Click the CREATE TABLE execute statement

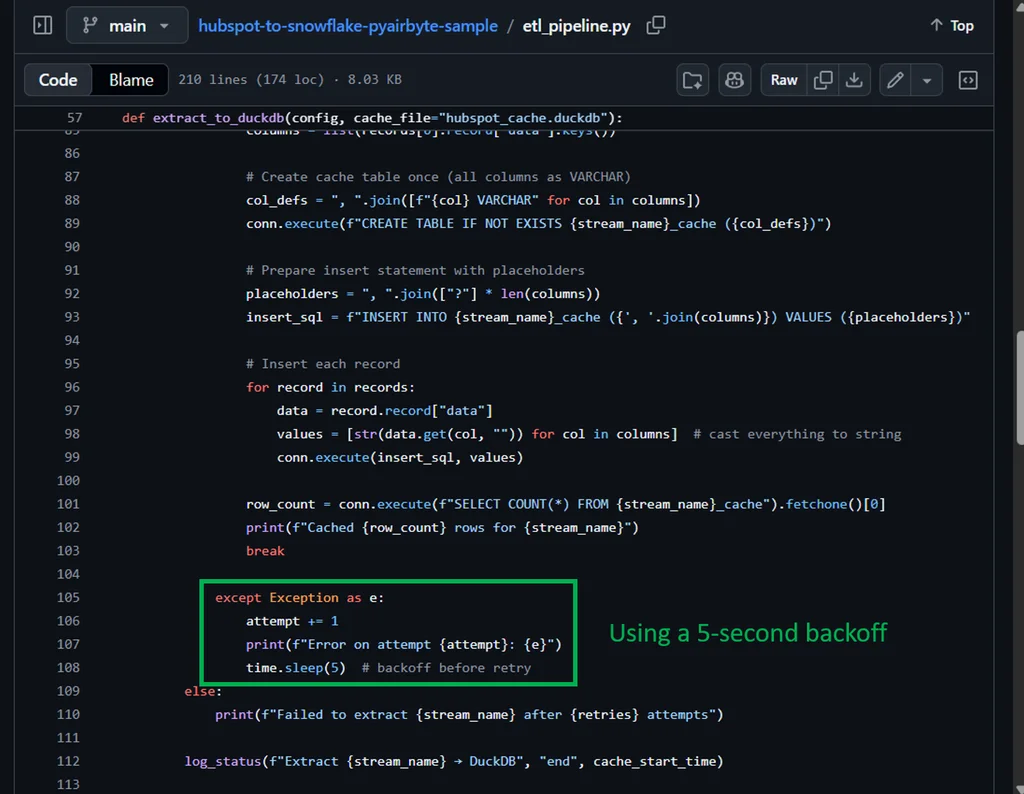pyautogui.click(x=539, y=223)
